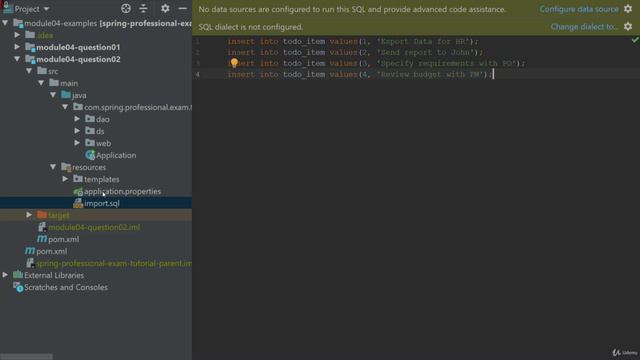Collapse the src folder arrow
Viewport: 640px width, 360px height.
pos(29,71)
